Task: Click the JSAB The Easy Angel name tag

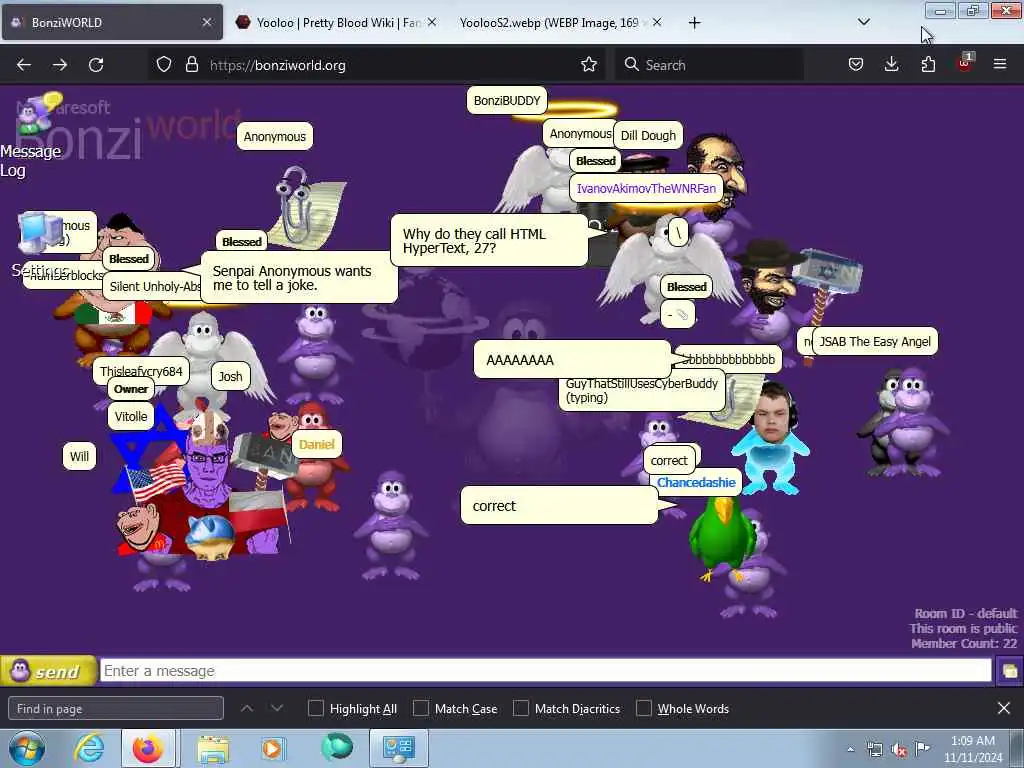Action: [874, 342]
